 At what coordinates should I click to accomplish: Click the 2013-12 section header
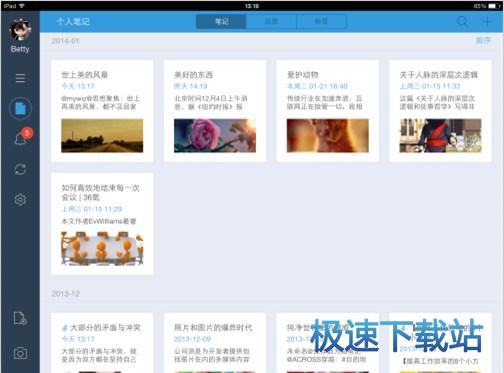click(x=65, y=294)
